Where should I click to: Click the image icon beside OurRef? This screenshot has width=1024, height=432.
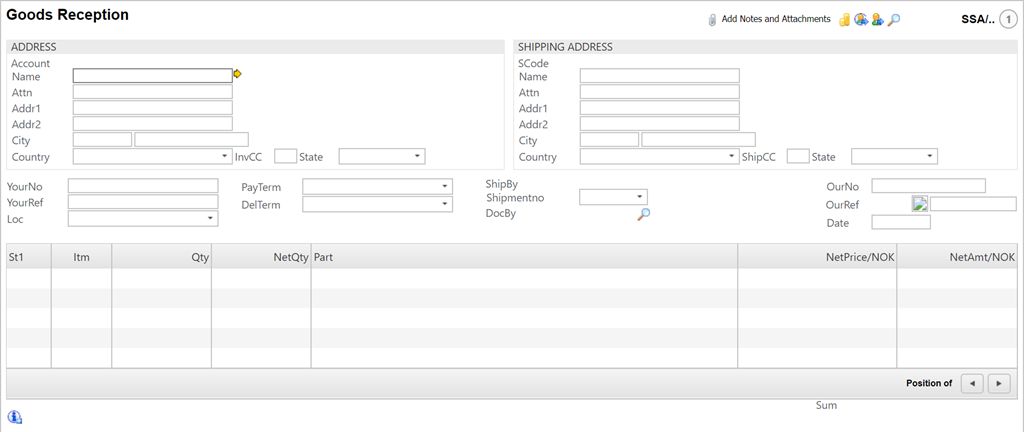920,204
